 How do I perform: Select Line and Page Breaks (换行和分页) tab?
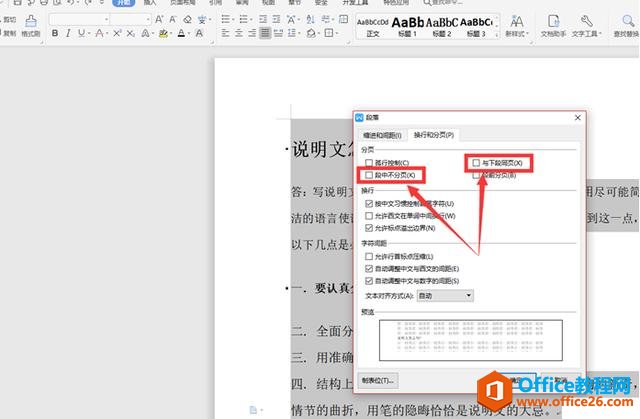tap(433, 135)
